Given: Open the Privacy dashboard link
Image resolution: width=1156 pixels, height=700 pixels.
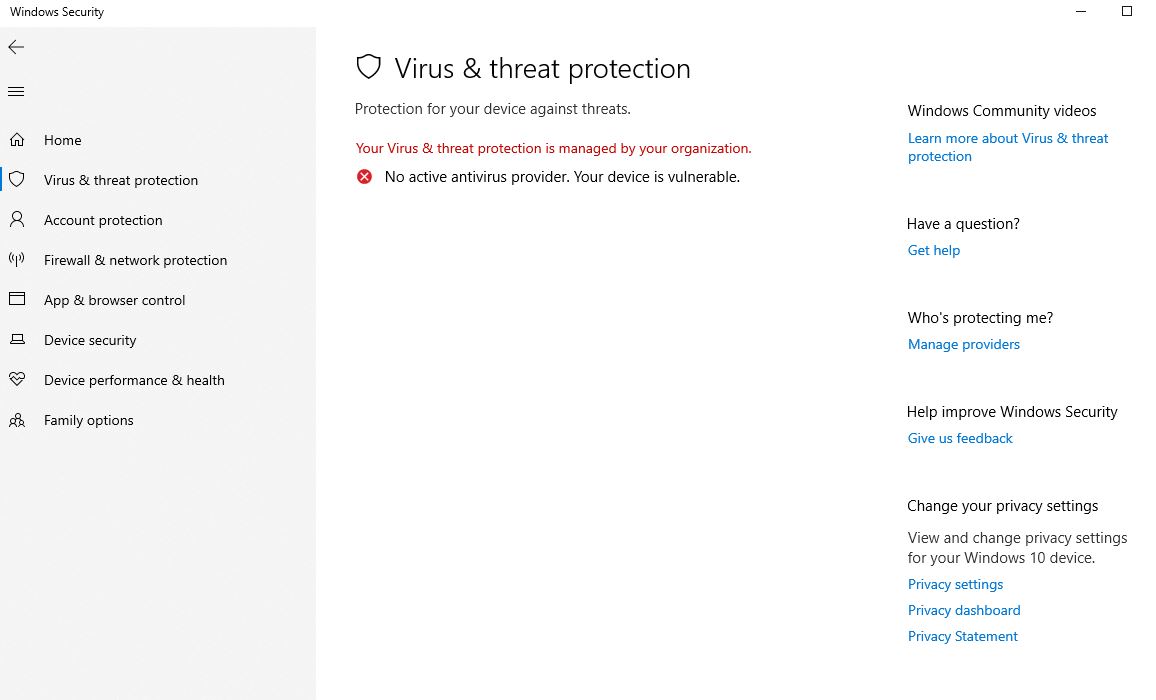Looking at the screenshot, I should coord(963,610).
